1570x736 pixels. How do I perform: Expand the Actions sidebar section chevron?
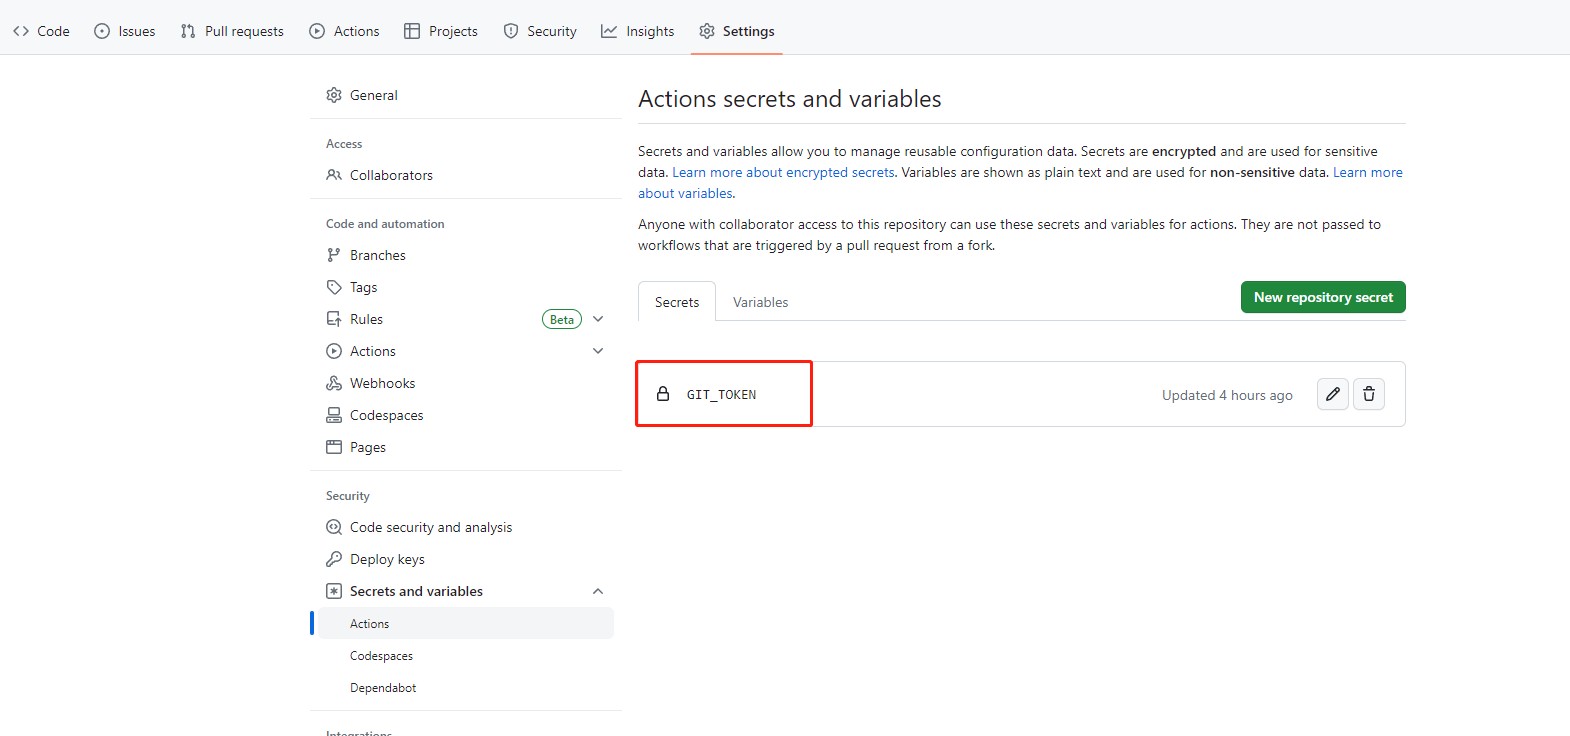coord(598,351)
